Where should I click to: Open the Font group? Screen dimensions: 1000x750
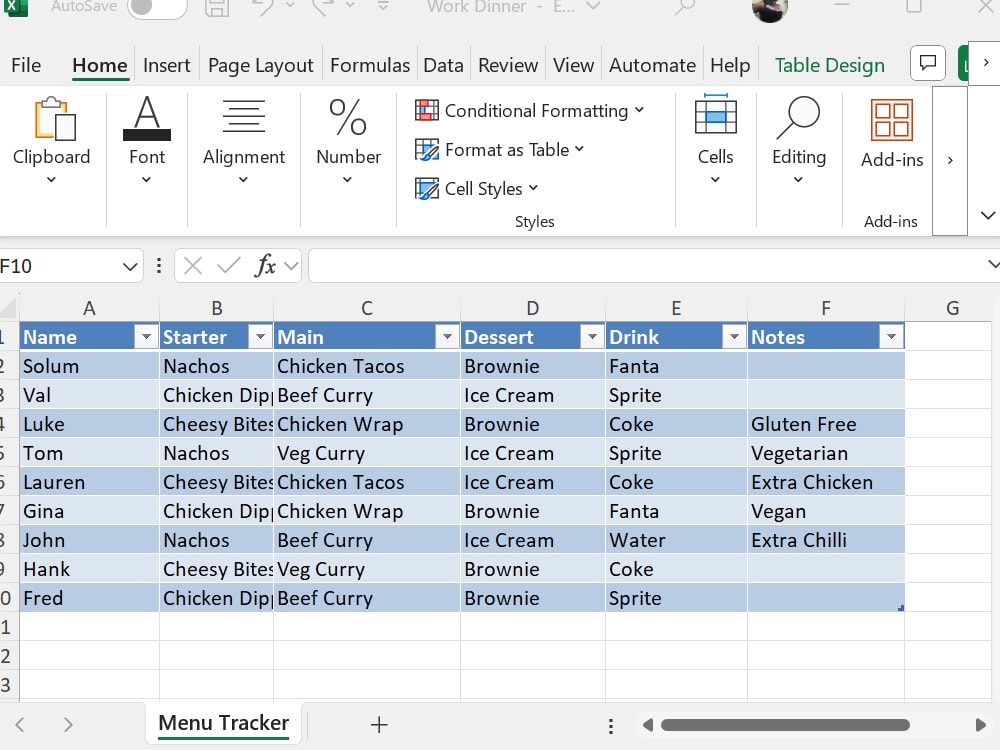(x=147, y=141)
